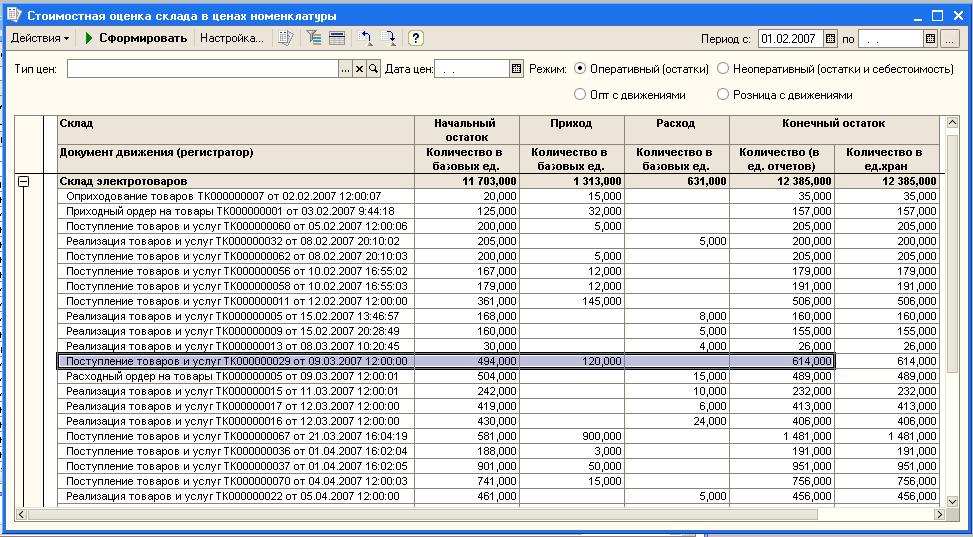Click the 1 481,000 Количество (в ед. отчетов) cell
The image size is (973, 537).
(782, 436)
